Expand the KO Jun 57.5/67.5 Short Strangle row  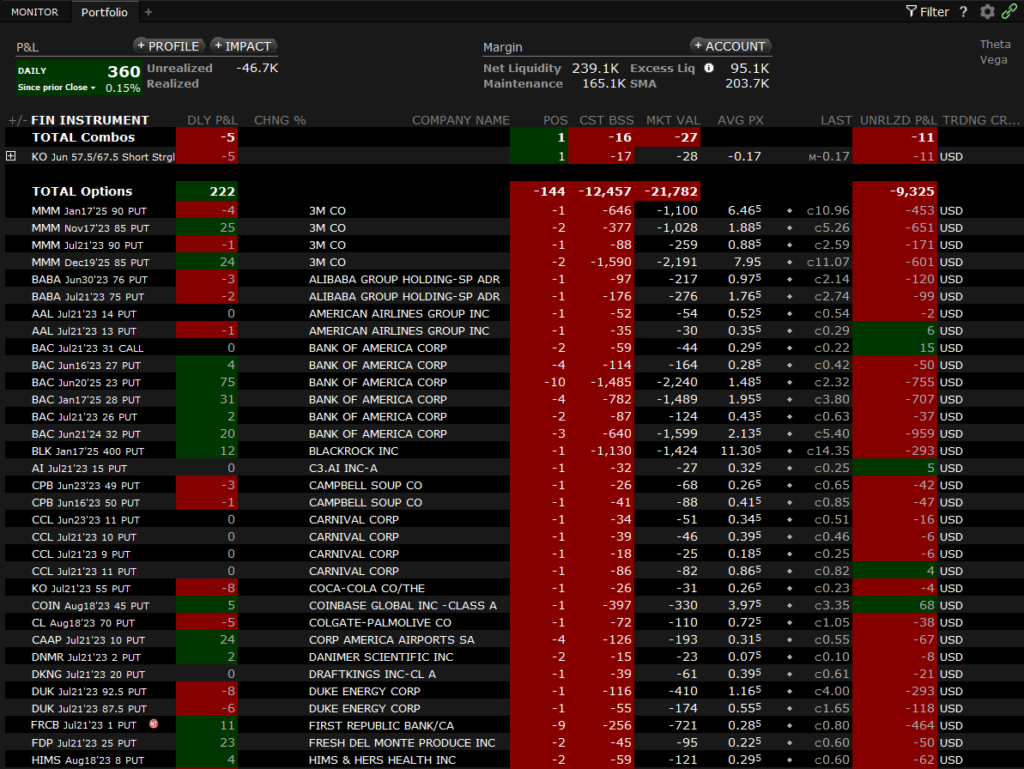(x=11, y=156)
